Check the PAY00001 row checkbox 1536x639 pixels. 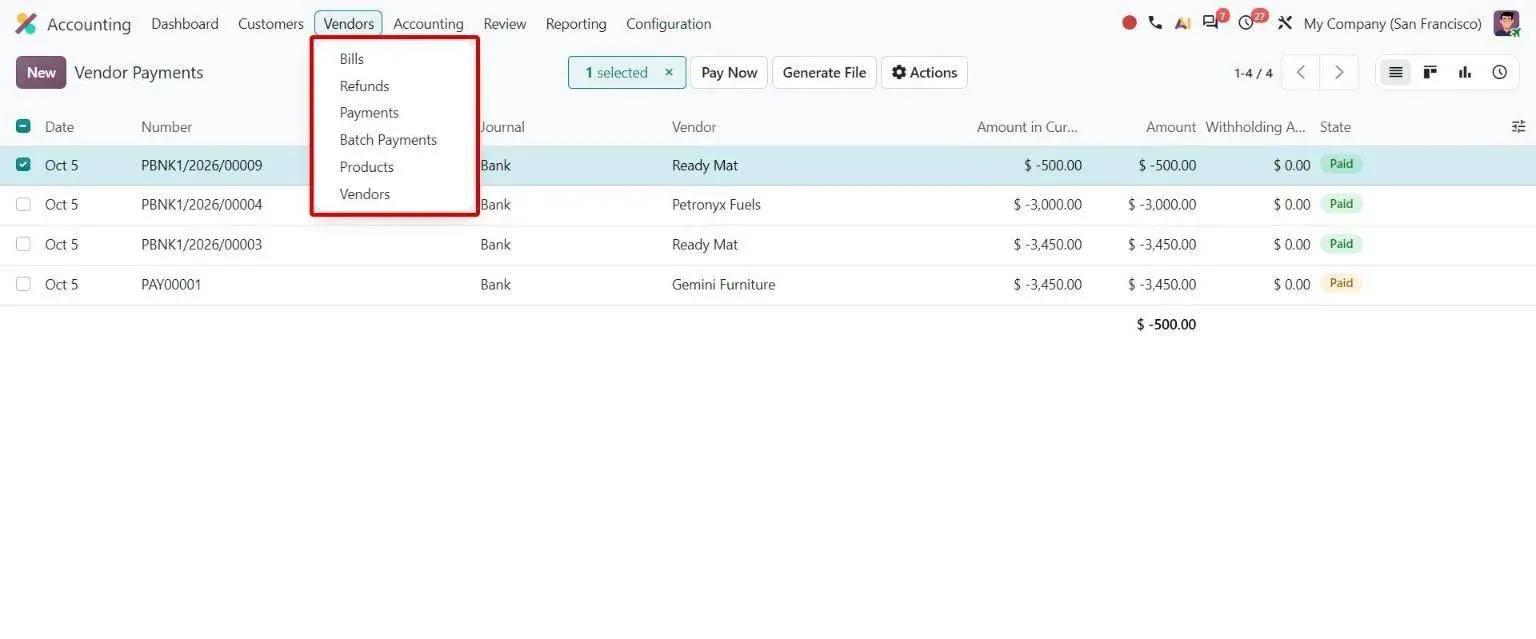click(23, 284)
